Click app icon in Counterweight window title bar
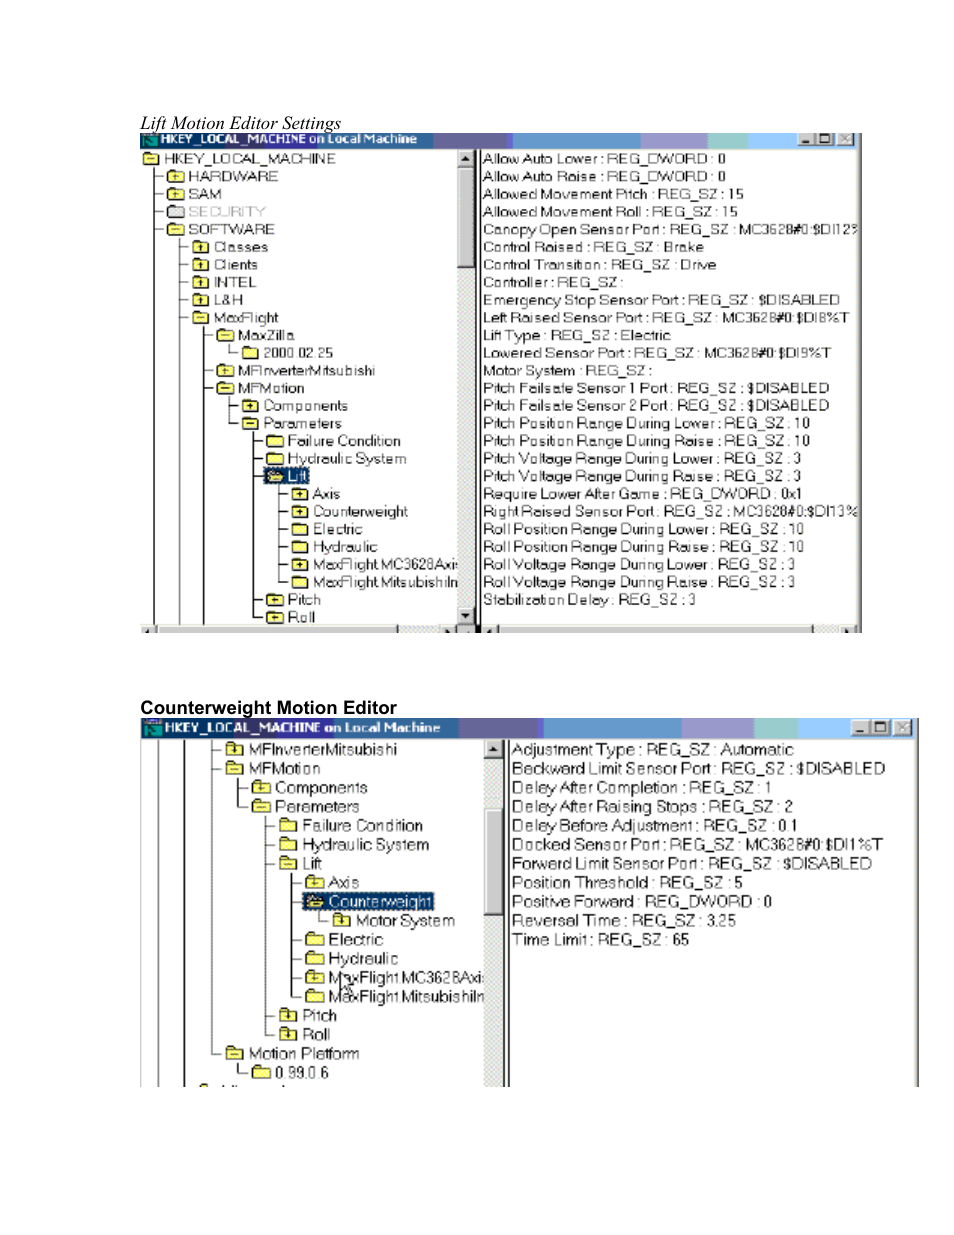 pyautogui.click(x=153, y=728)
